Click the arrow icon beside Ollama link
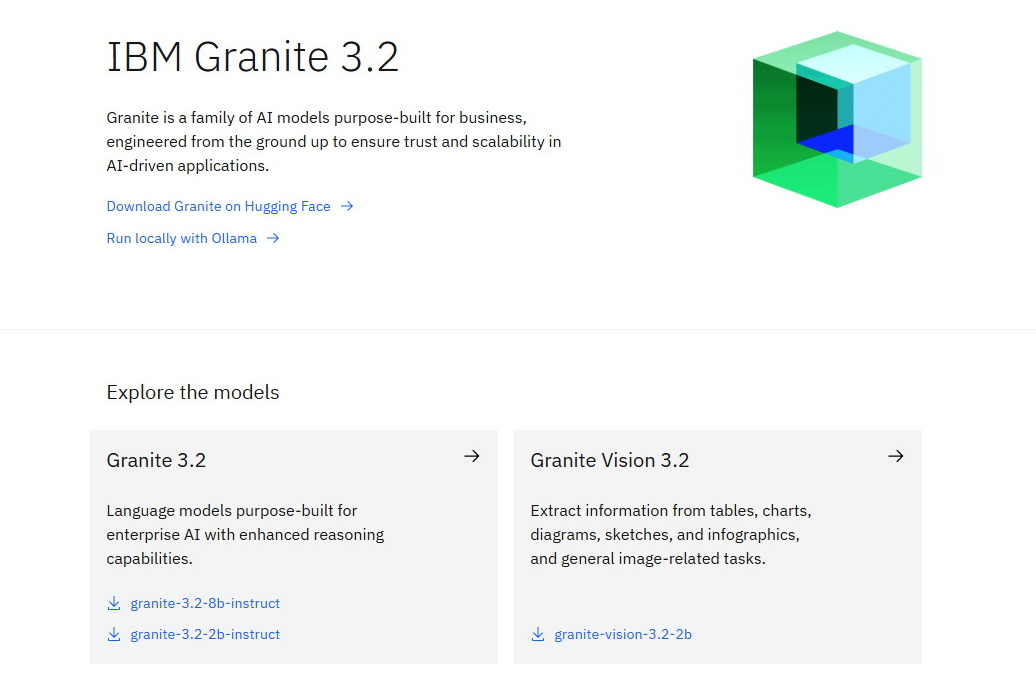The width and height of the screenshot is (1036, 688). (x=273, y=238)
